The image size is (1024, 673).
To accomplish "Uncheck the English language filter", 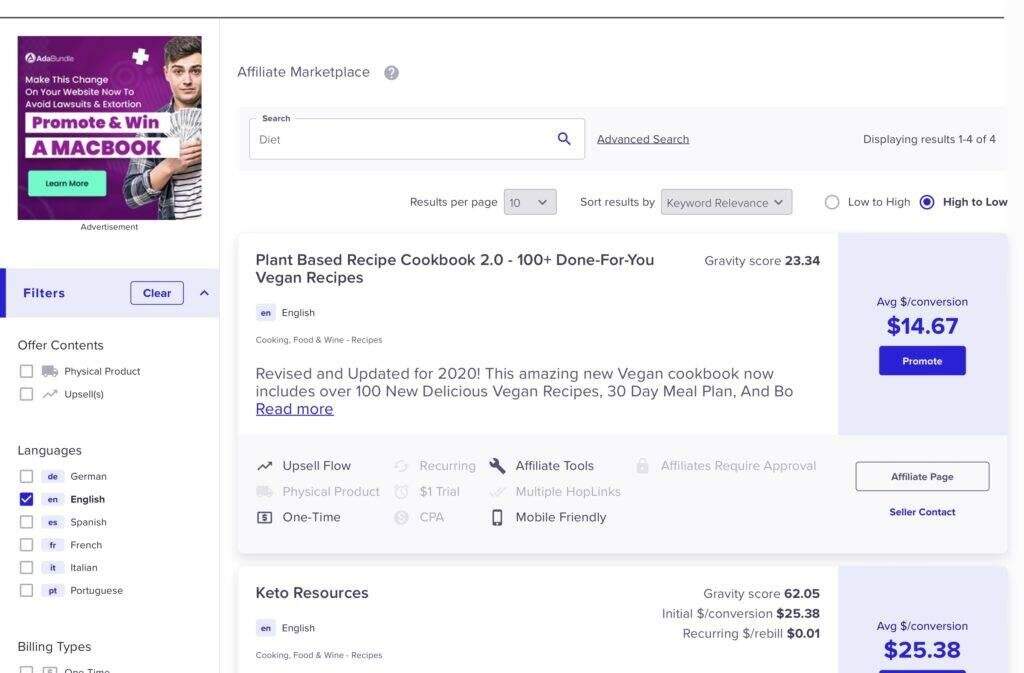I will tap(26, 499).
